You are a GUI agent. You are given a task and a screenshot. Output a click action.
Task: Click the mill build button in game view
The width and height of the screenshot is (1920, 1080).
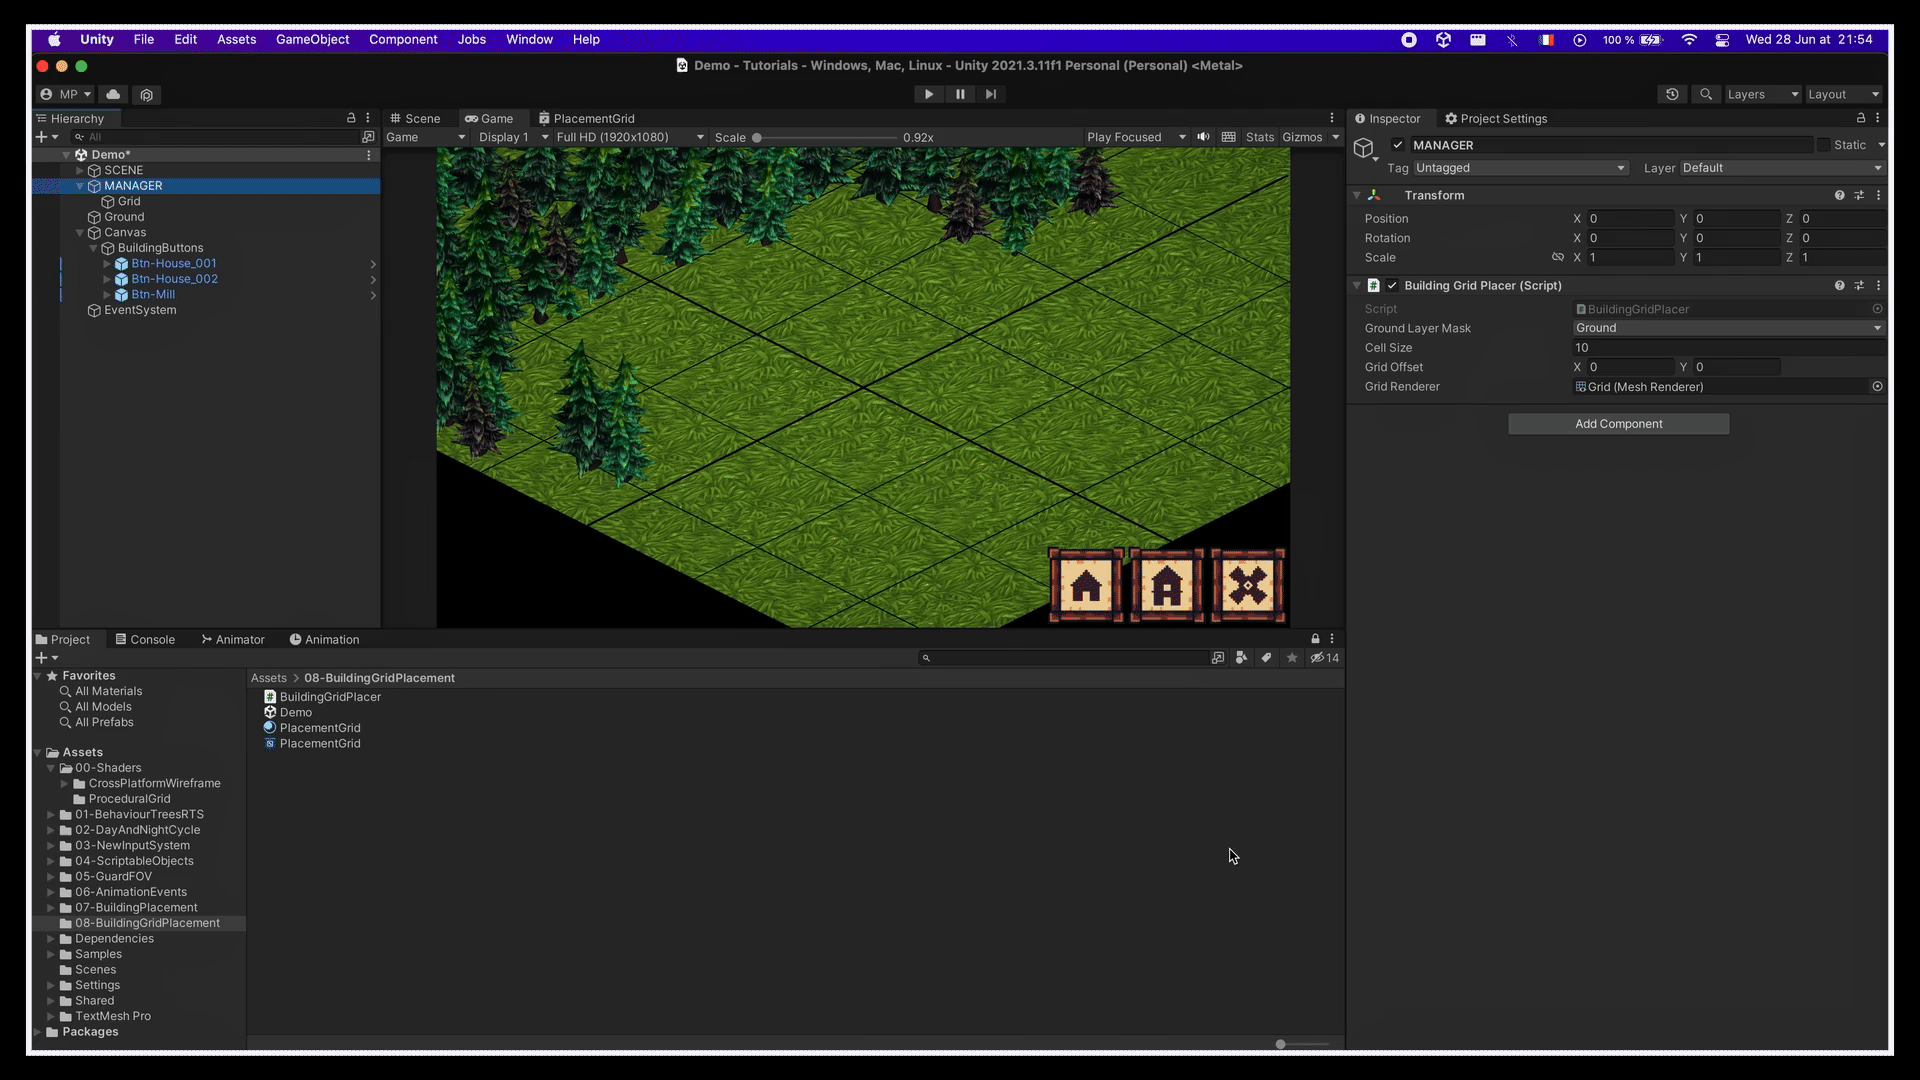pos(1248,586)
